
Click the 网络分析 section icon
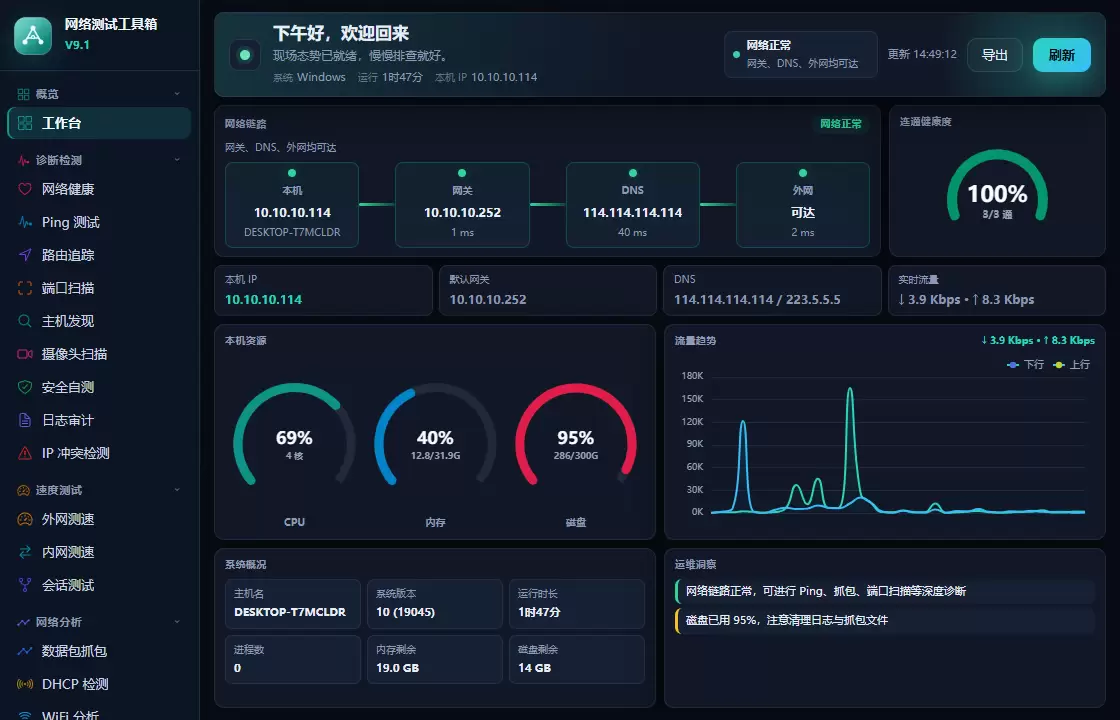(24, 622)
